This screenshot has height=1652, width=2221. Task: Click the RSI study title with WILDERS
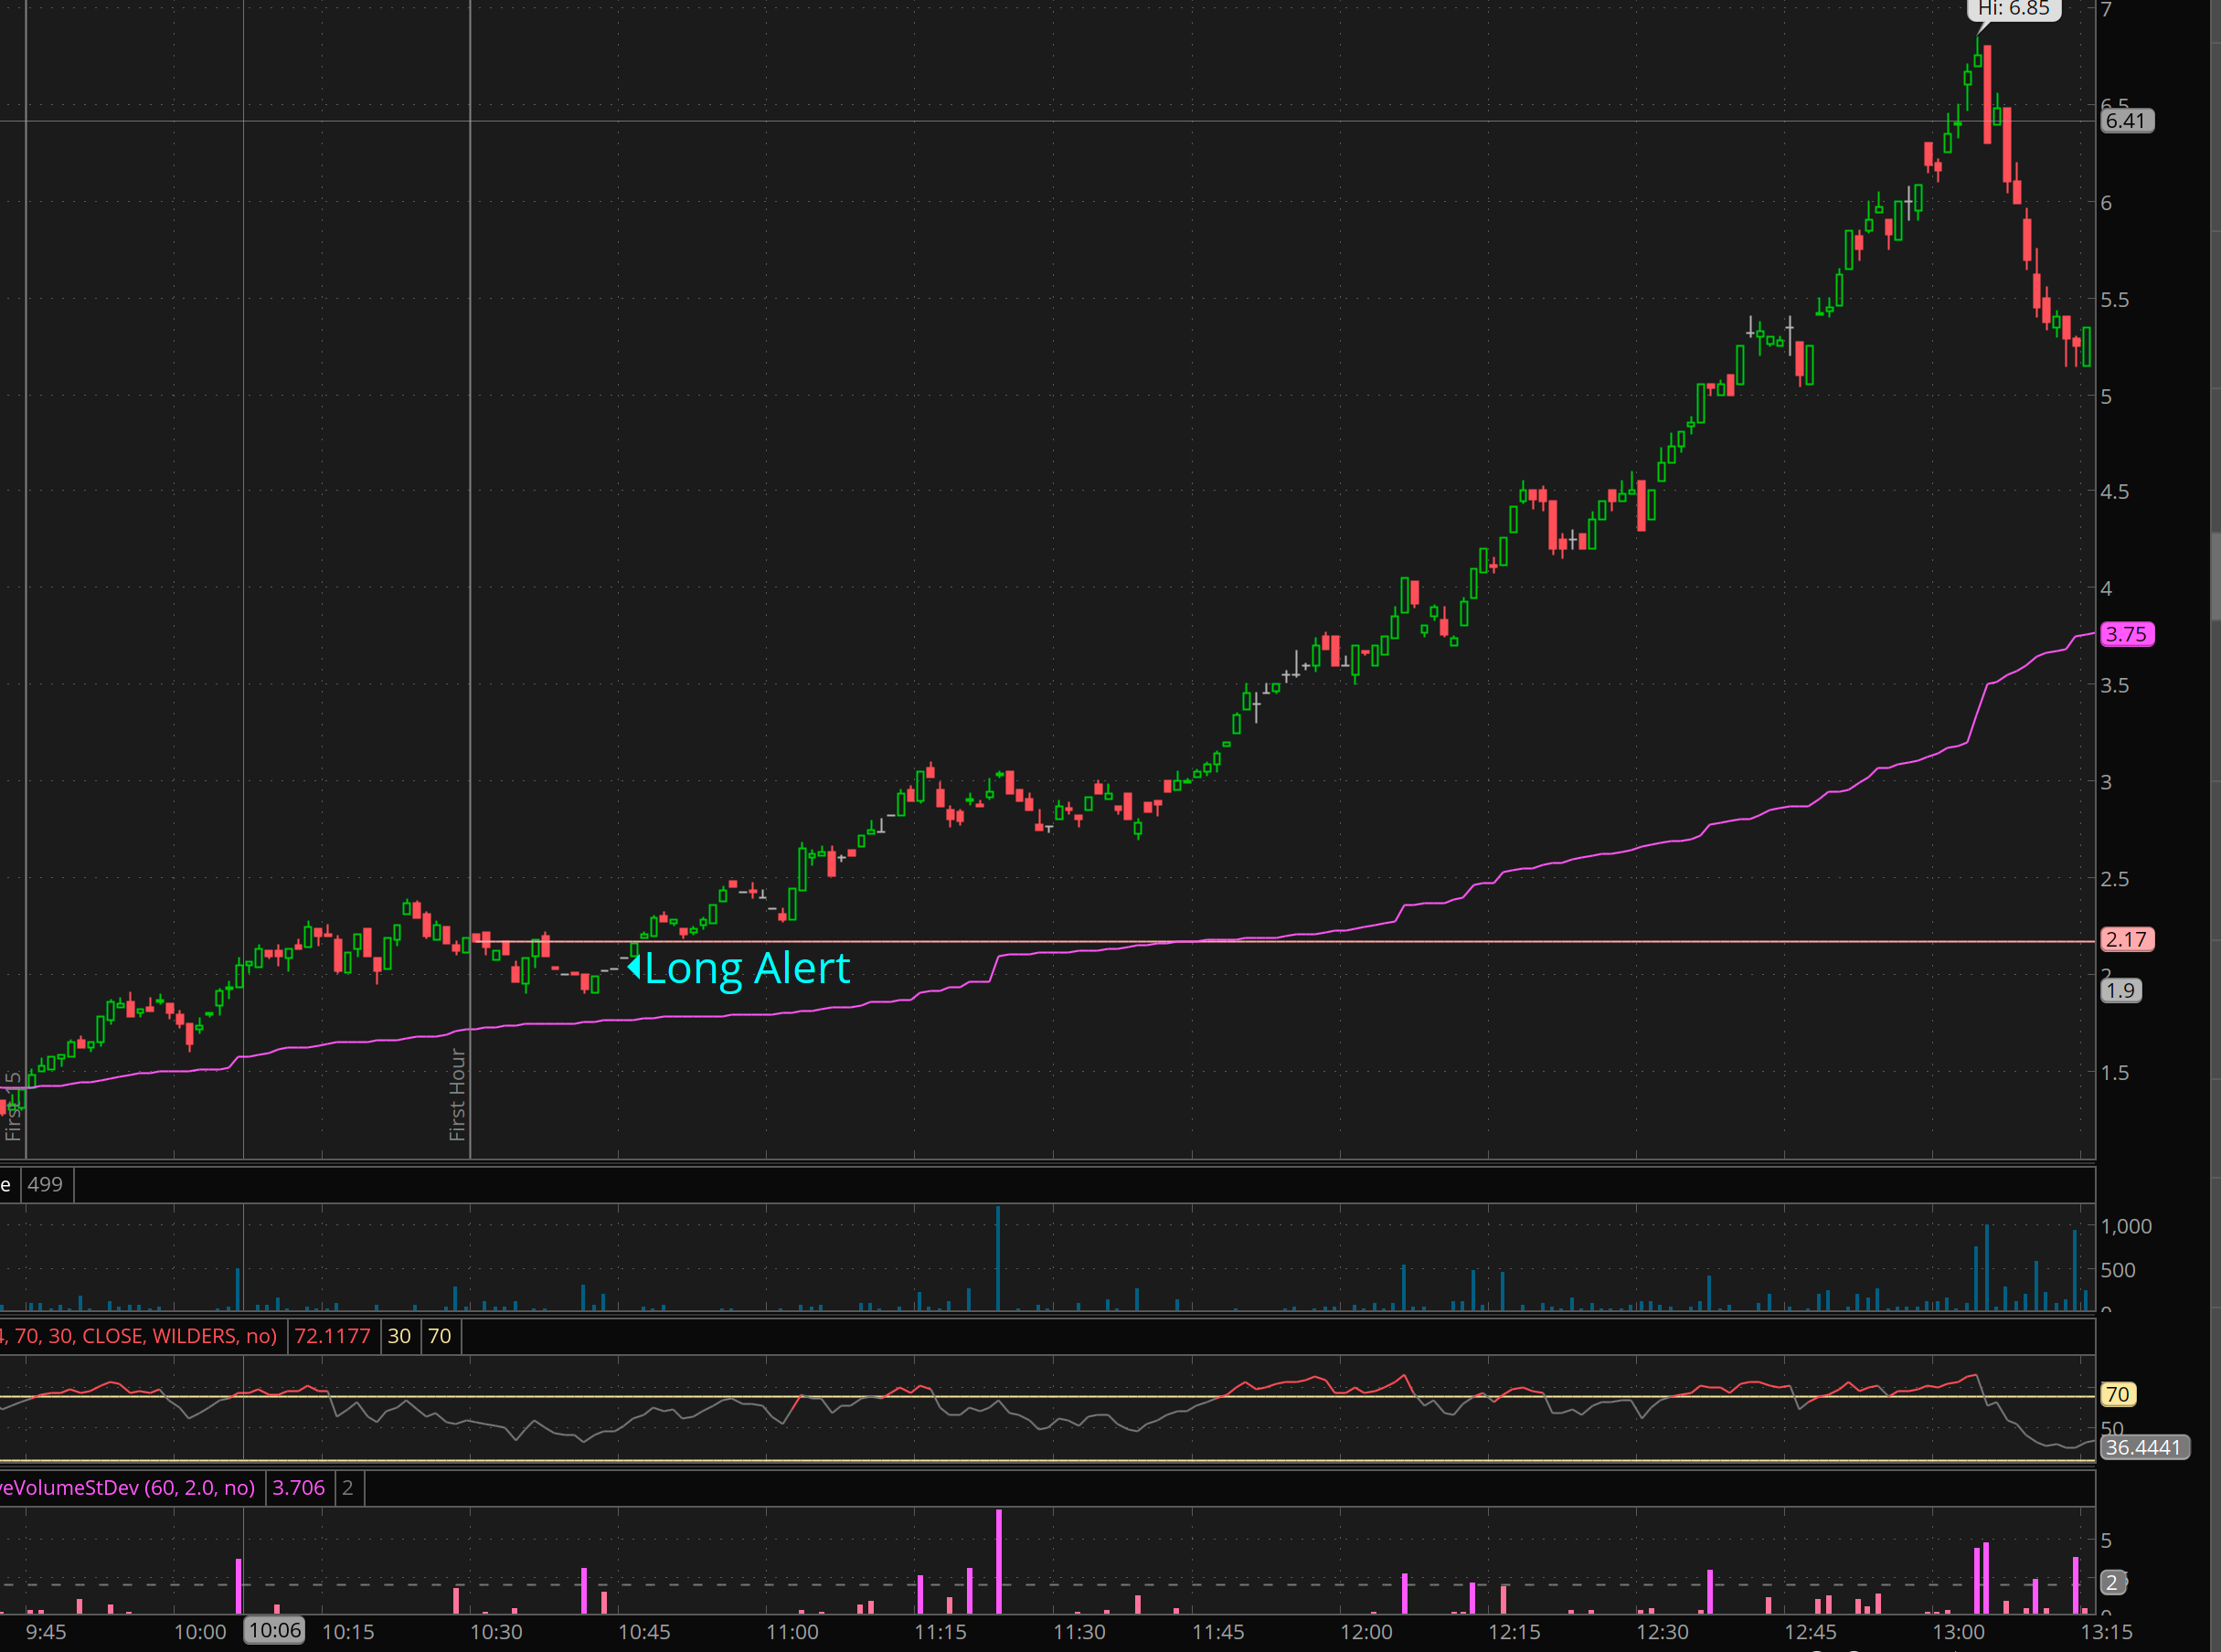140,1336
